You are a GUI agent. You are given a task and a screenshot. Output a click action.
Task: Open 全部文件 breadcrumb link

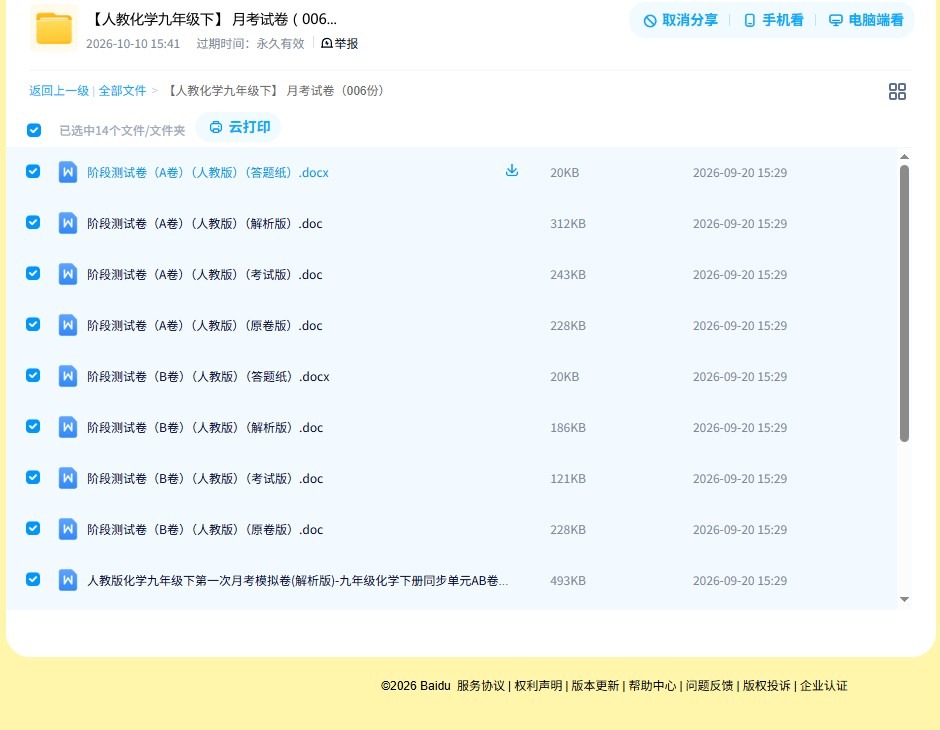(122, 91)
